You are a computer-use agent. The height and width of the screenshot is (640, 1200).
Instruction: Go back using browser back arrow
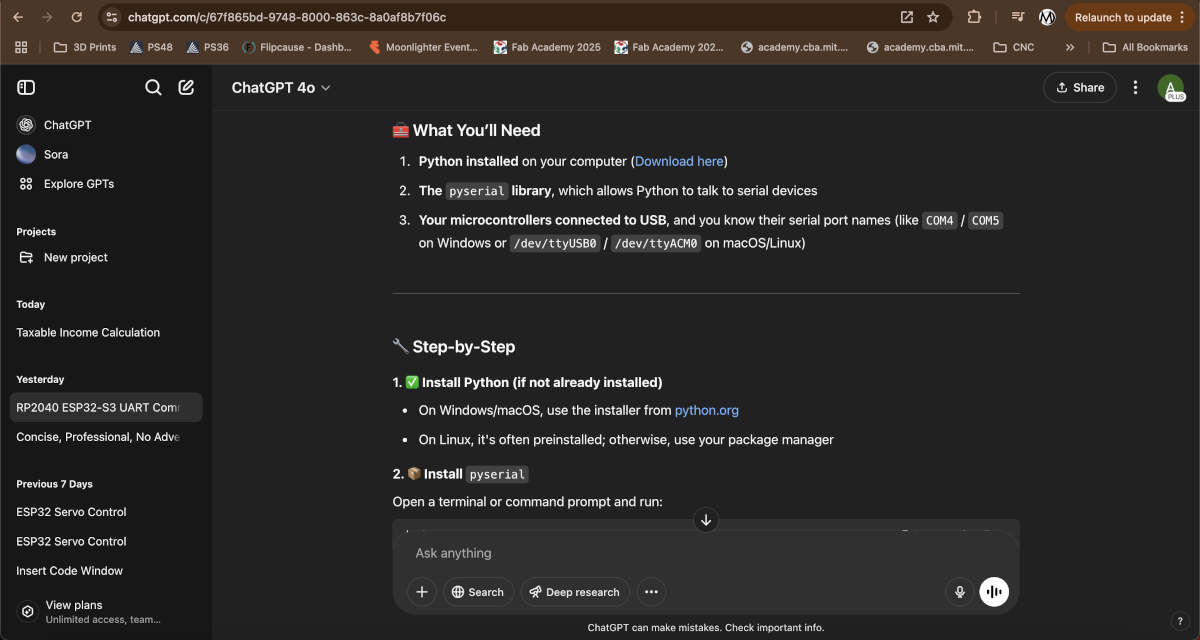tap(20, 17)
